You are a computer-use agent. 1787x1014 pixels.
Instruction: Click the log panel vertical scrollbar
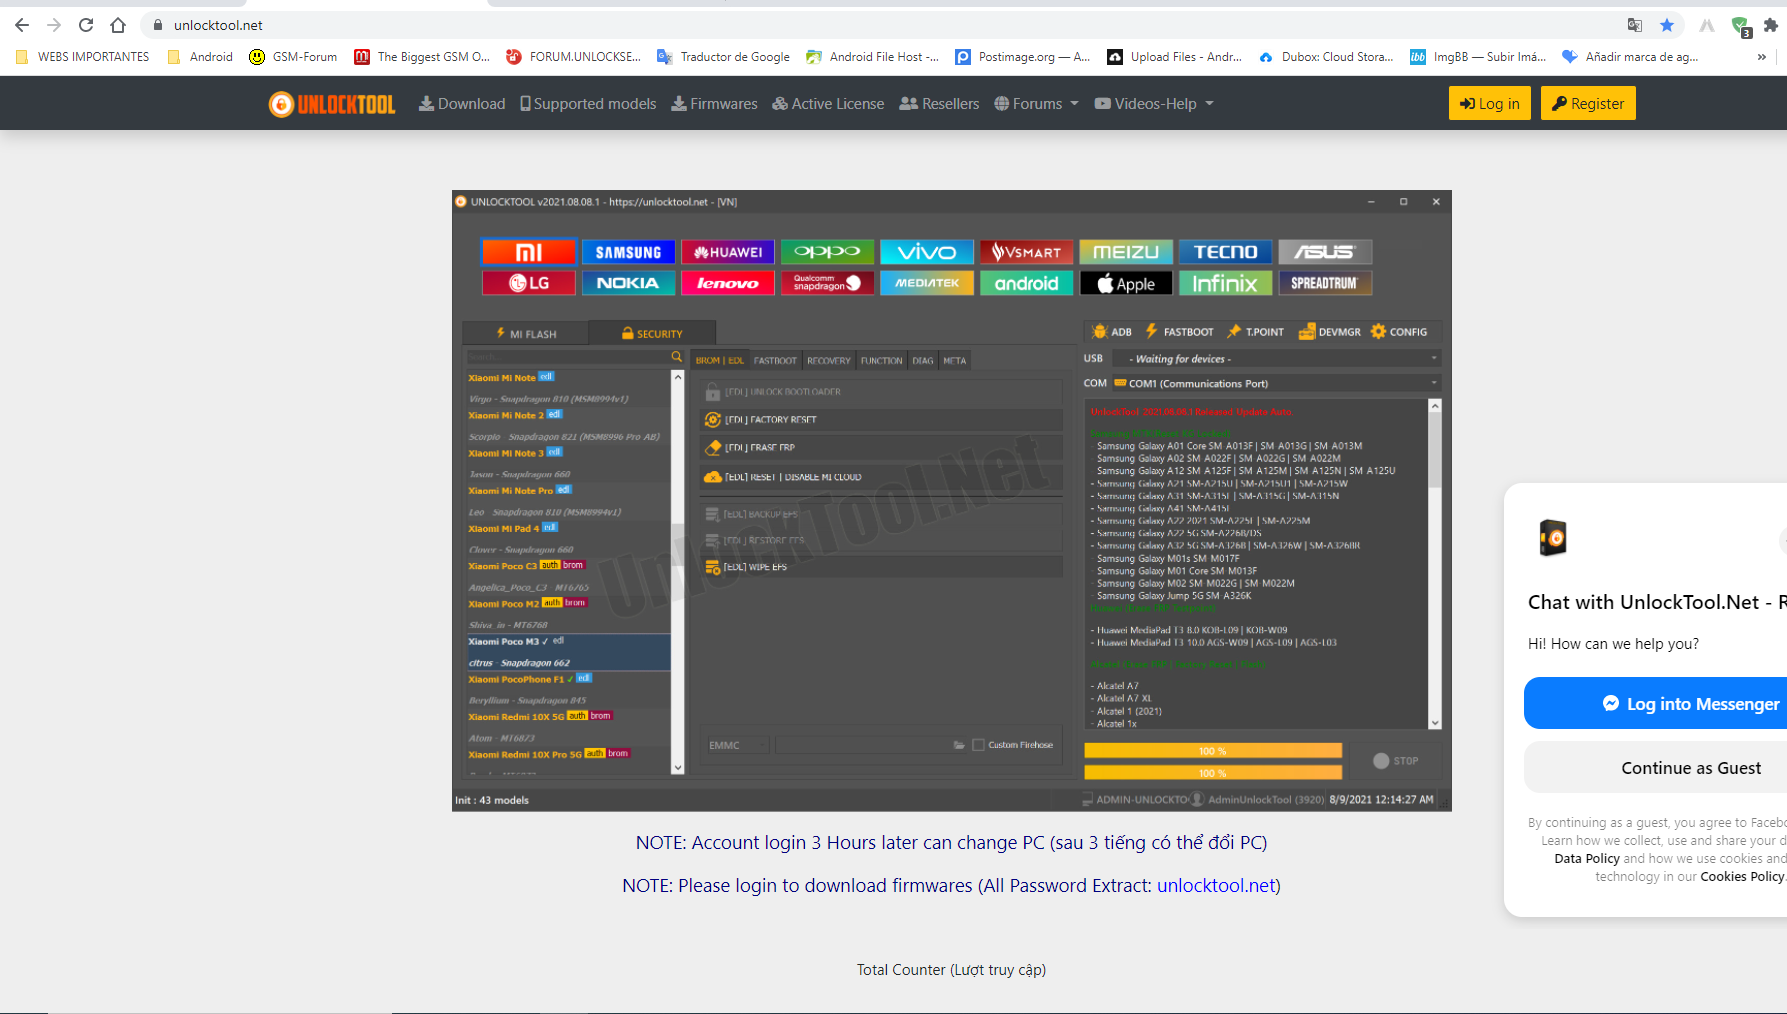coord(1435,564)
